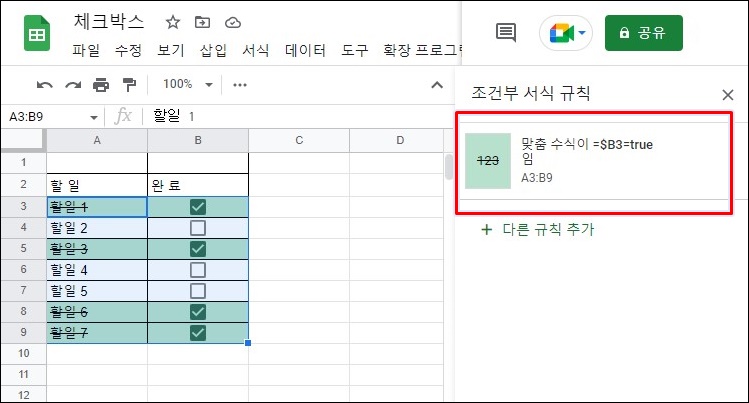Collapse the menus with the up chevron

coord(437,85)
